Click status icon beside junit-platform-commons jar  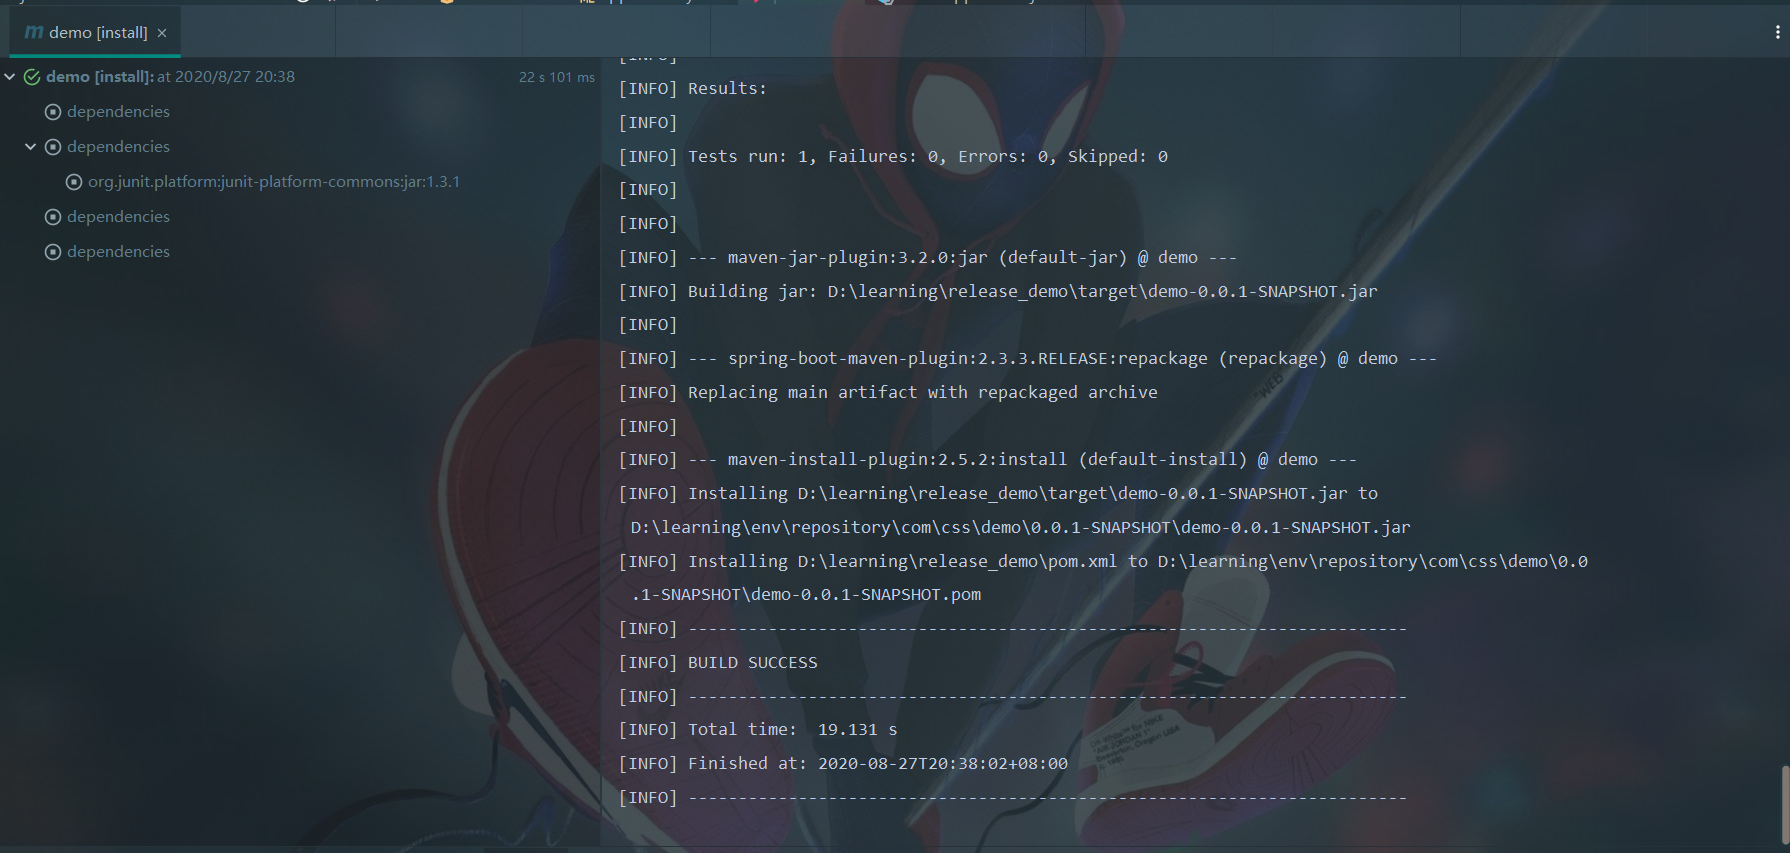[x=74, y=182]
